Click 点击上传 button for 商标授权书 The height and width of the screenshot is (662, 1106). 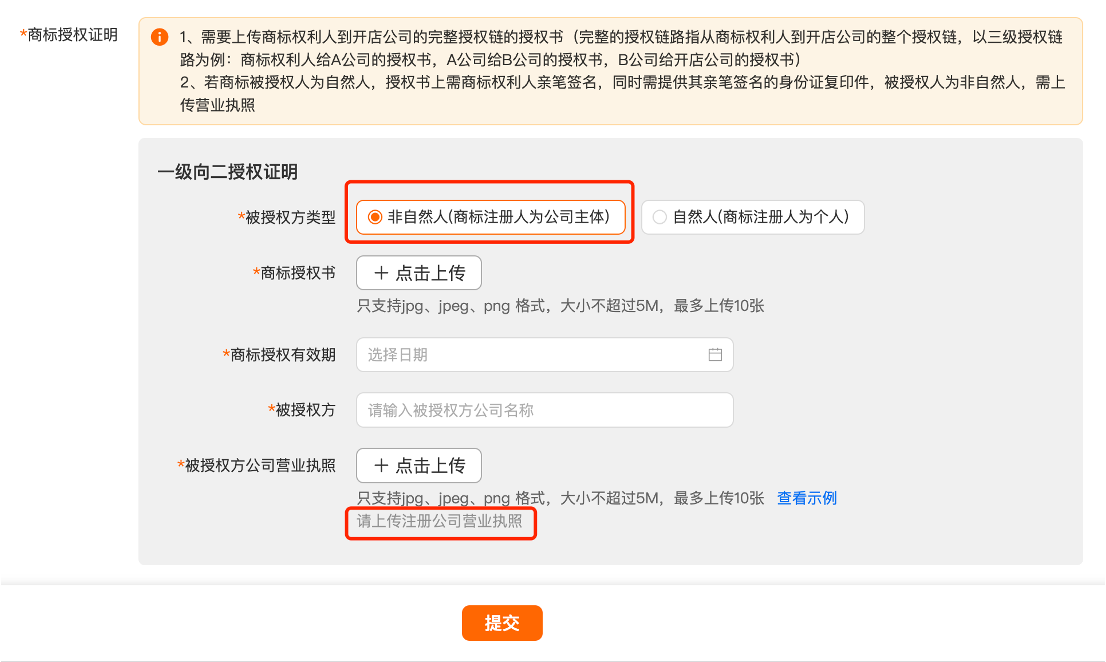click(x=418, y=273)
